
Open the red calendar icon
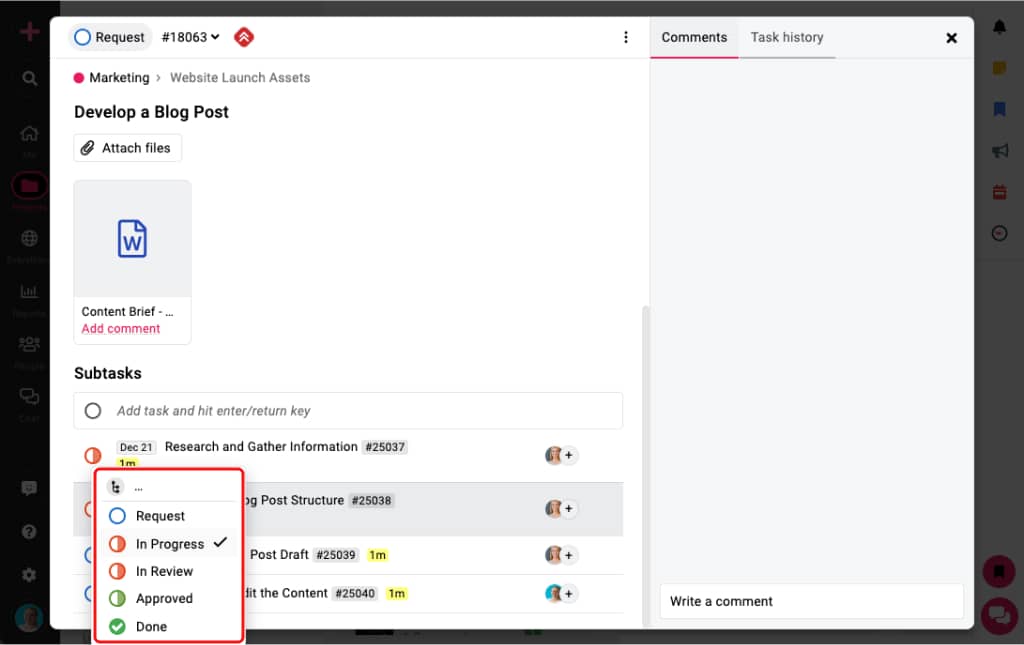click(x=999, y=192)
